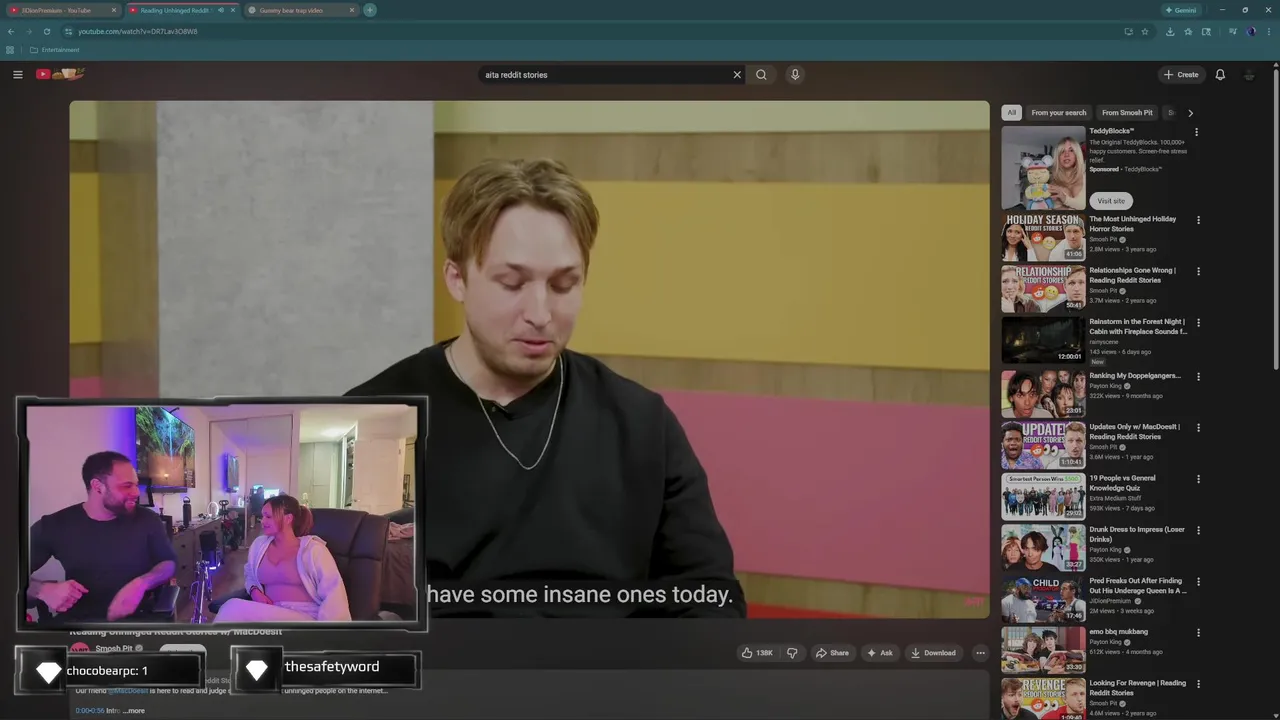
Task: Open the YouTube hamburger guide menu
Action: 17,74
